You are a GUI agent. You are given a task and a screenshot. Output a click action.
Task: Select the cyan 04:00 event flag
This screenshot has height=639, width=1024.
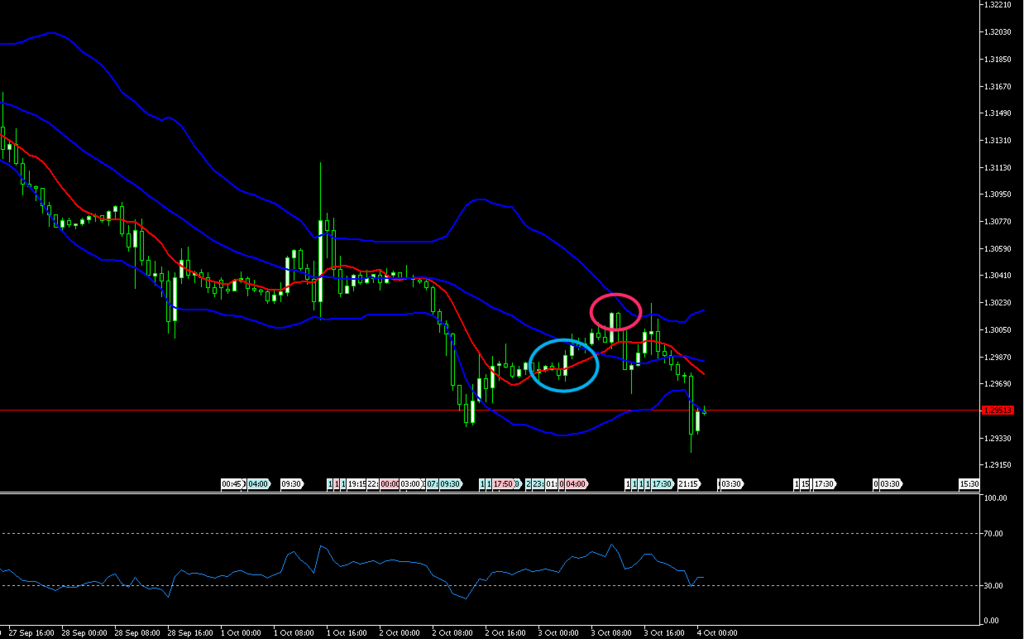tap(259, 484)
